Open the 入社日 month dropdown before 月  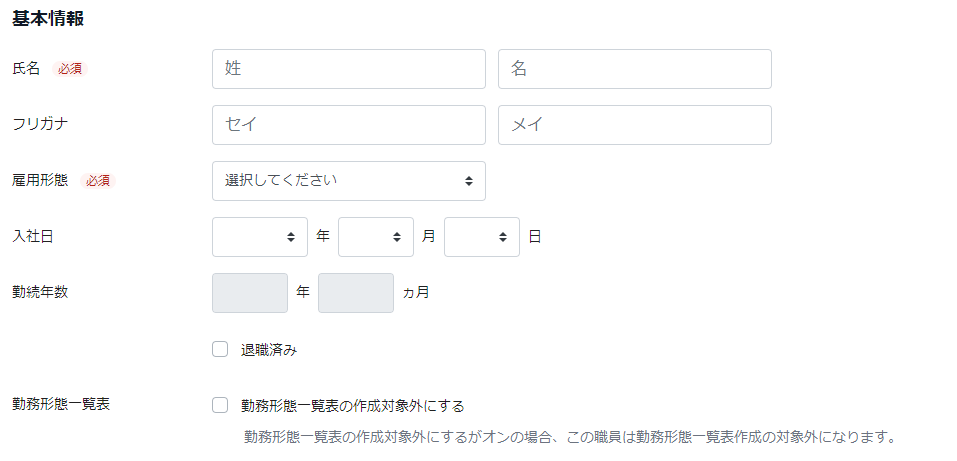pos(376,237)
